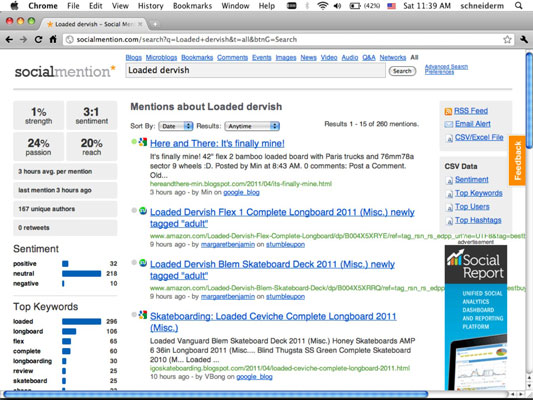Open the View menu
The width and height of the screenshot is (533, 400).
120,6
